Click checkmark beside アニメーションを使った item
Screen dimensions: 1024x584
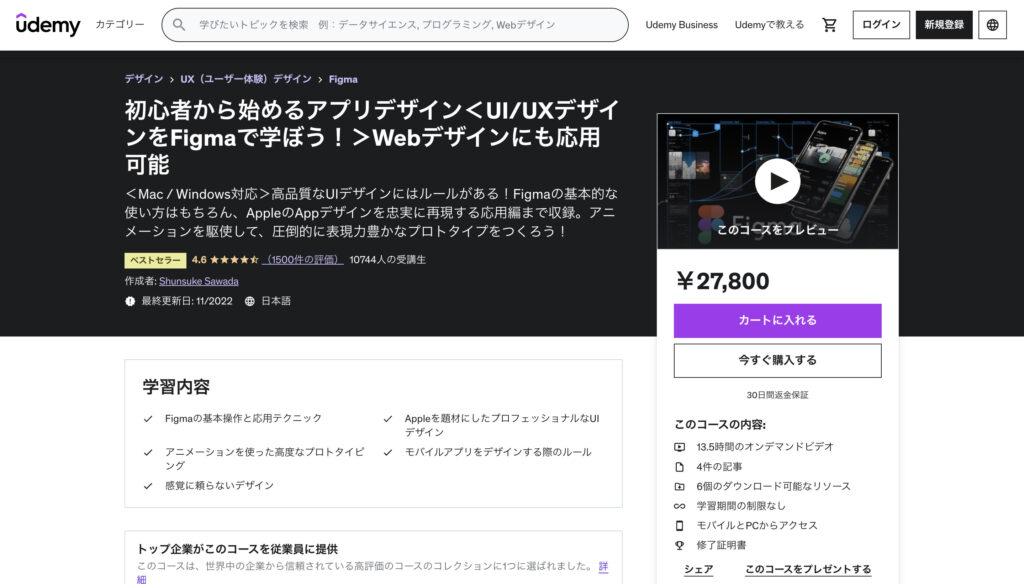(x=148, y=452)
